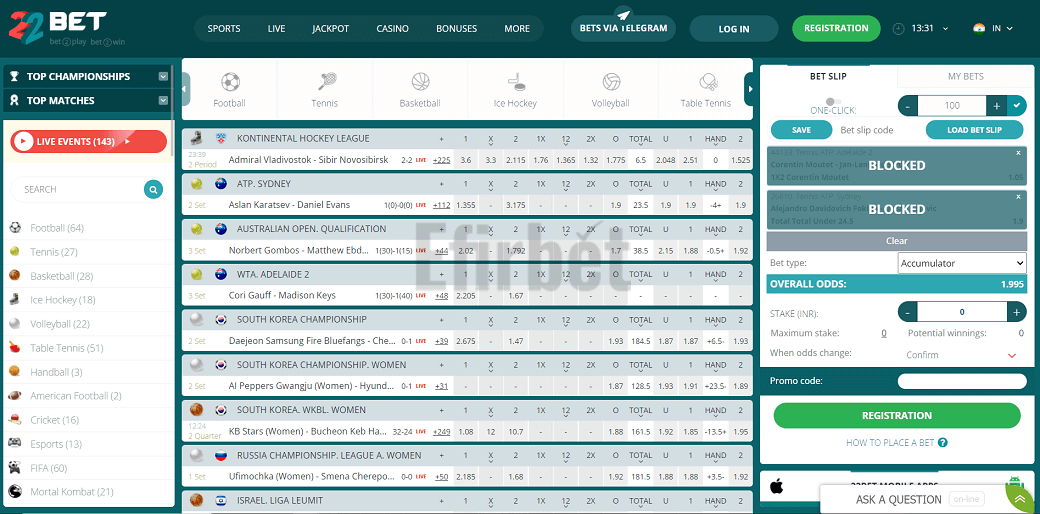Remove the Corentin Moutet blocked bet

tap(1019, 153)
